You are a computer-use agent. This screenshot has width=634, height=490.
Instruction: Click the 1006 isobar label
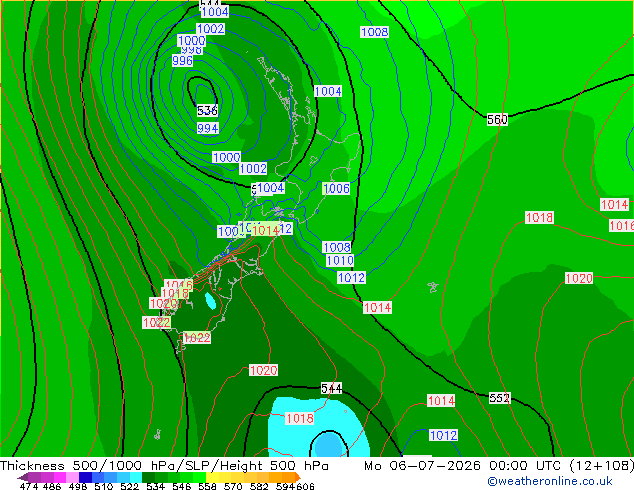336,188
